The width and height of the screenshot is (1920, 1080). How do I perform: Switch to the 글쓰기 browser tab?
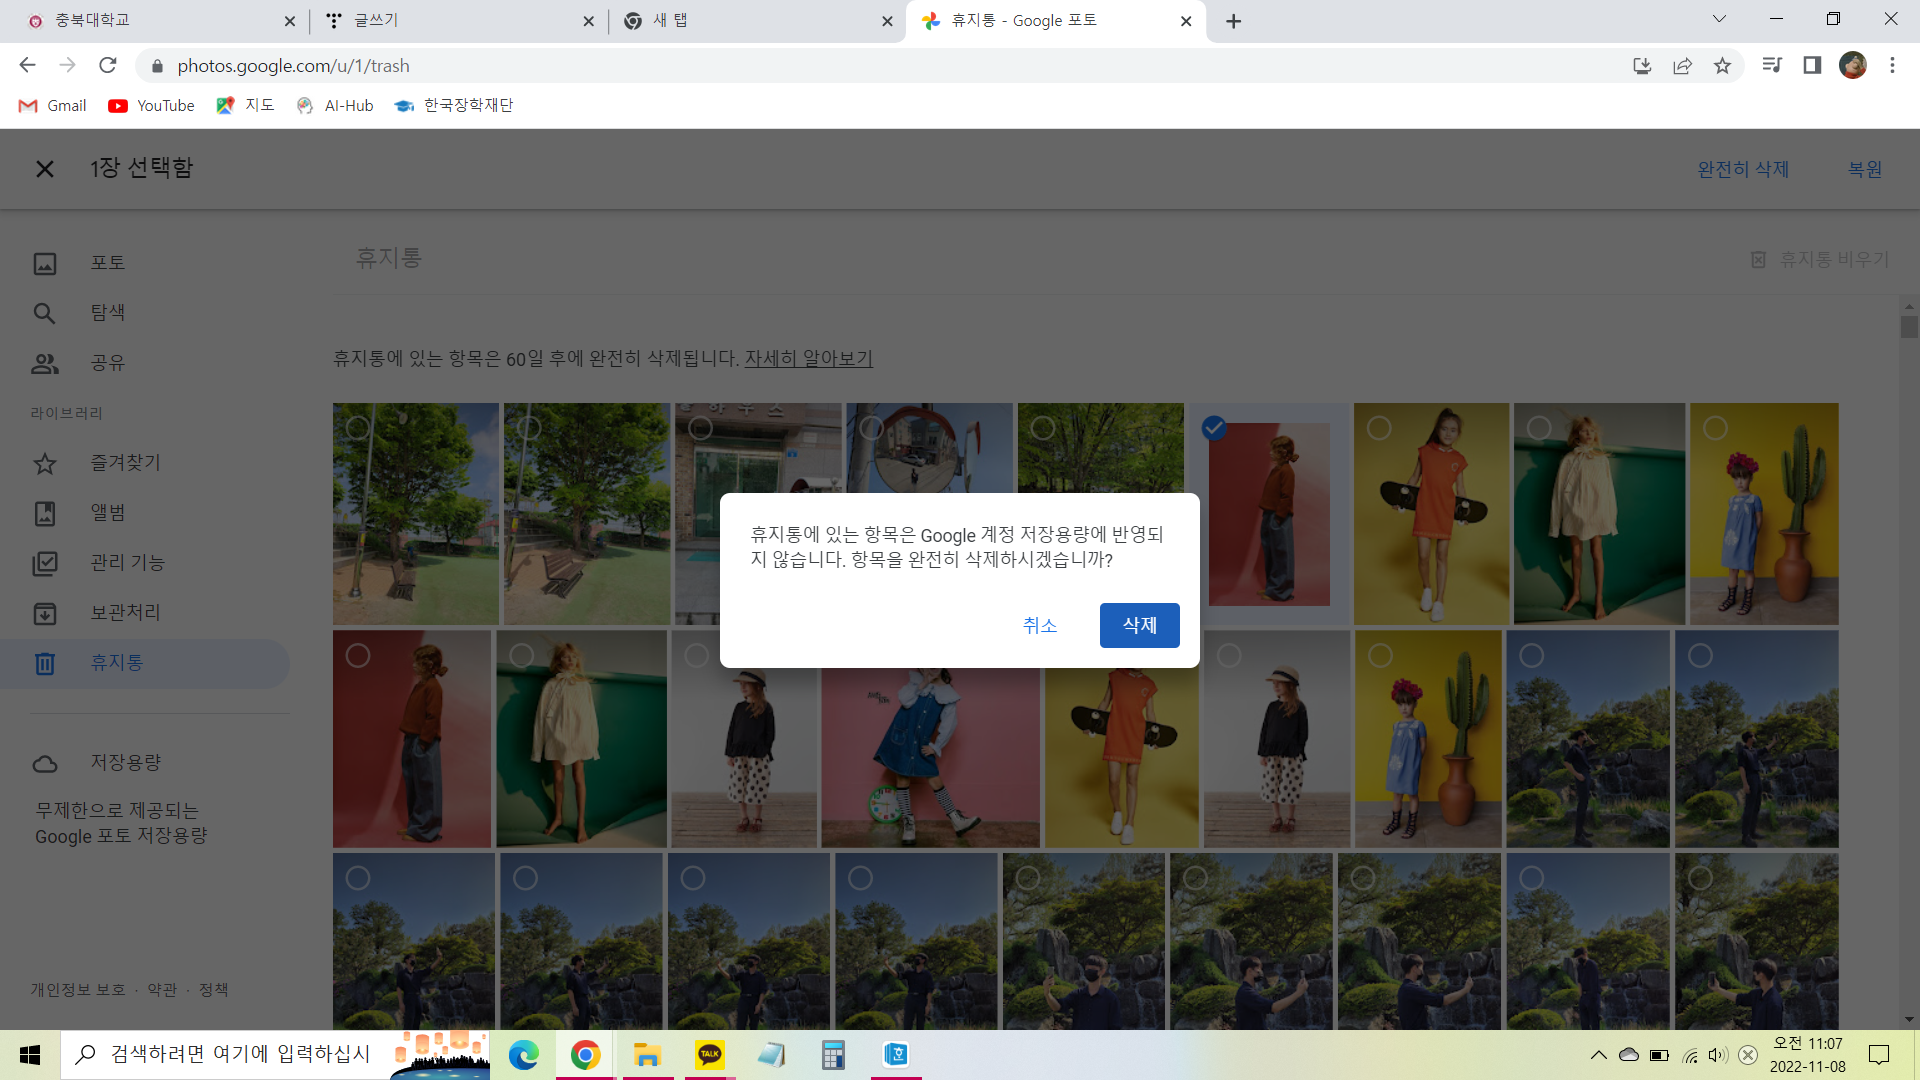450,21
